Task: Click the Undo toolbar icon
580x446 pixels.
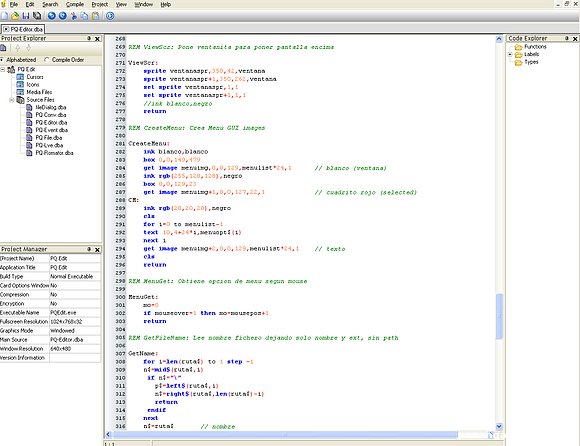Action: 52,16
